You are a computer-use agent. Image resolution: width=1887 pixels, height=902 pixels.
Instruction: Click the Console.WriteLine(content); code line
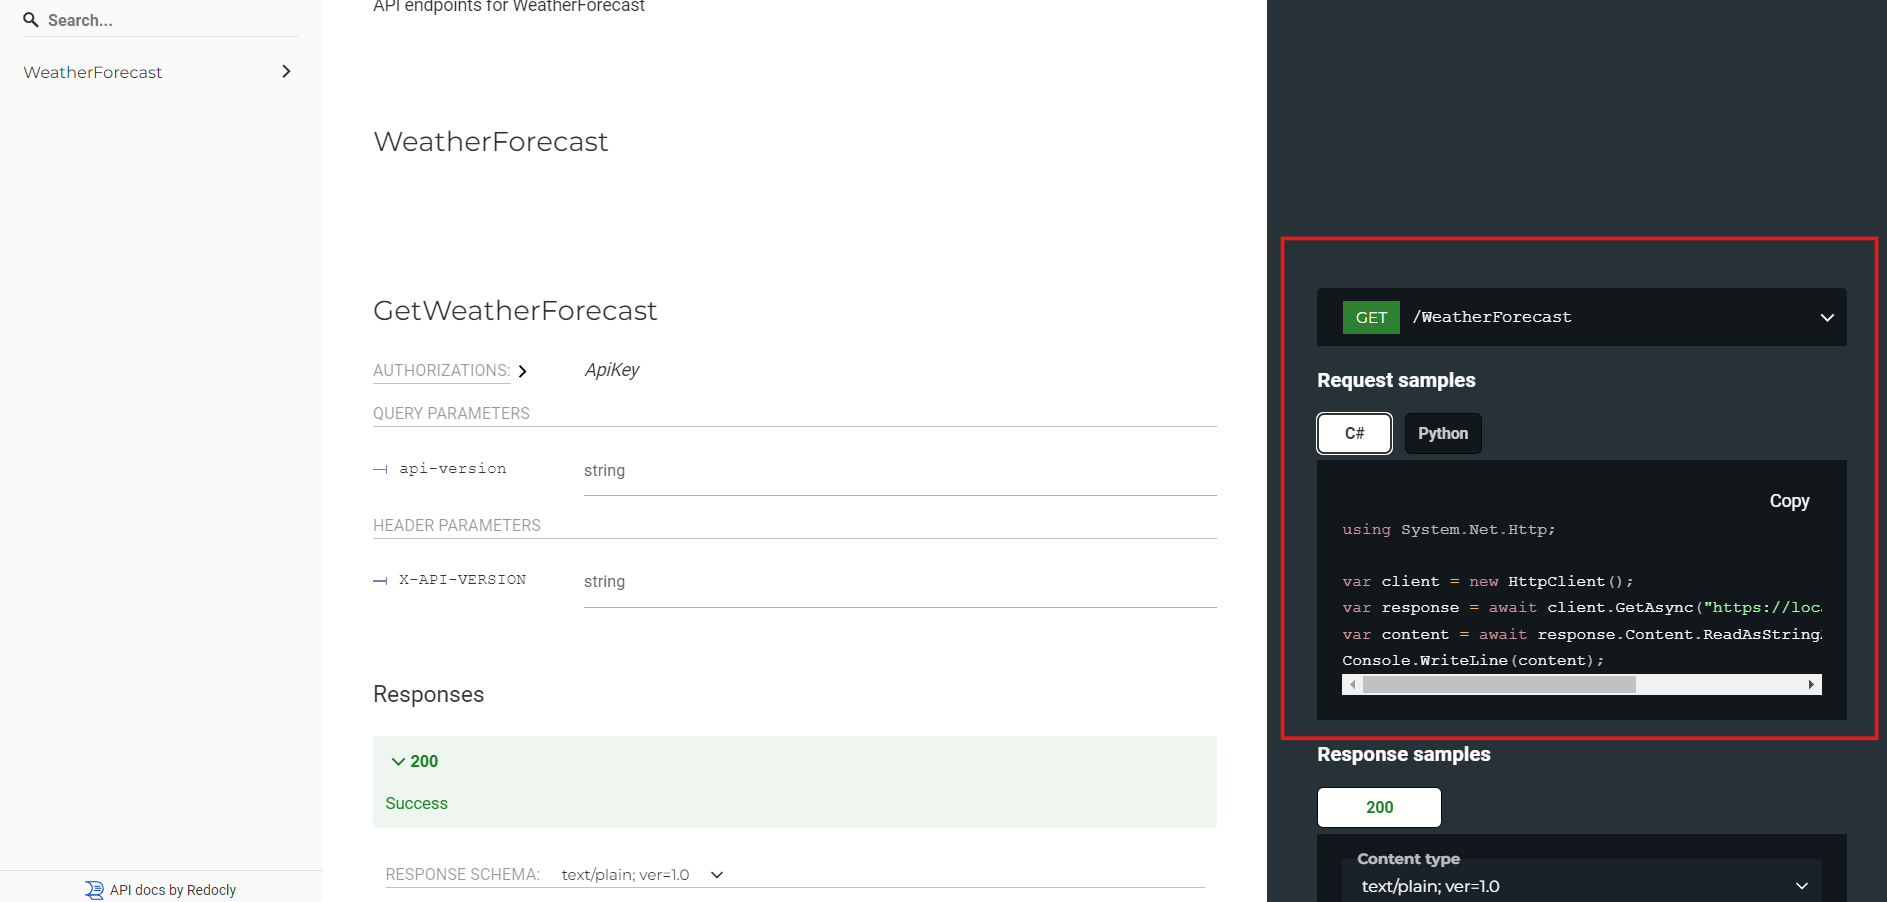(x=1473, y=660)
